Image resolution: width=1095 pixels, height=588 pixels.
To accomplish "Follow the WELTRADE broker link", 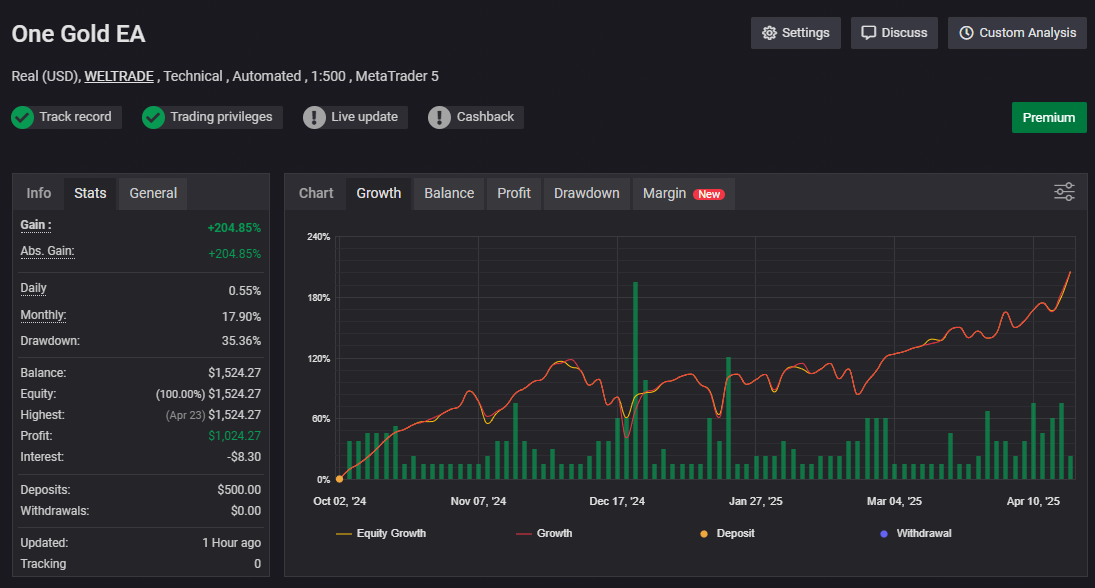I will [121, 76].
